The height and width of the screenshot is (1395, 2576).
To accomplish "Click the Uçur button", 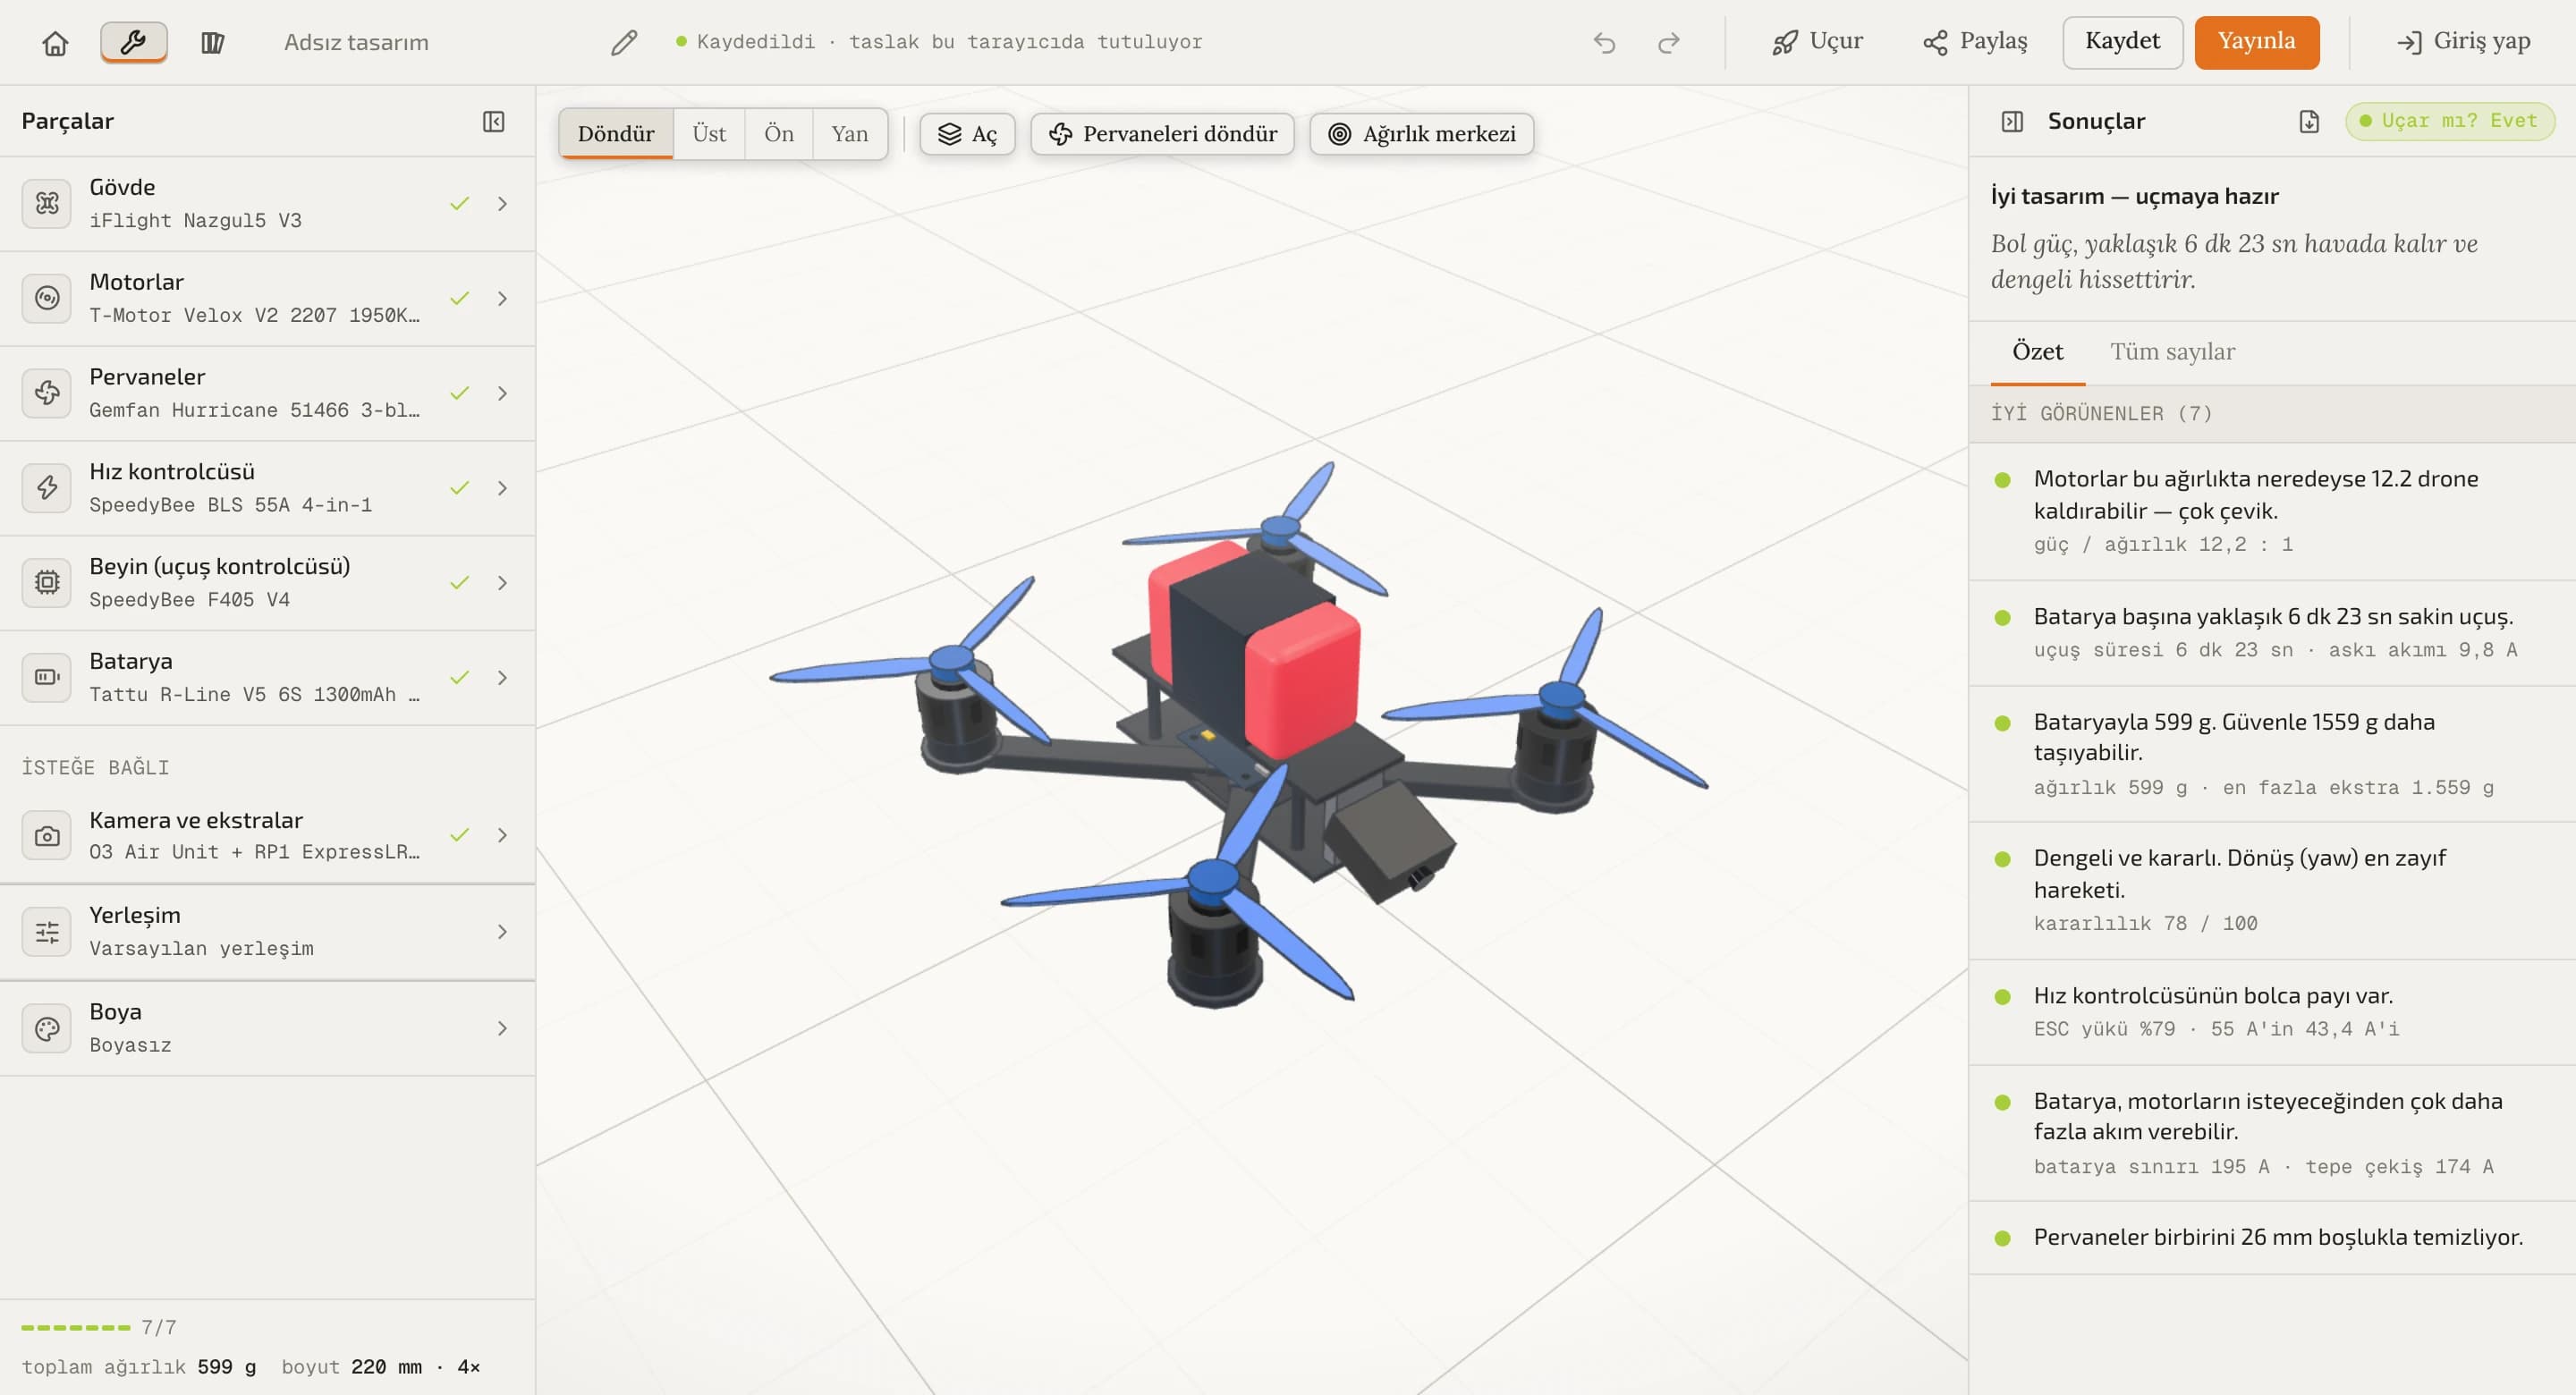I will [x=1817, y=42].
